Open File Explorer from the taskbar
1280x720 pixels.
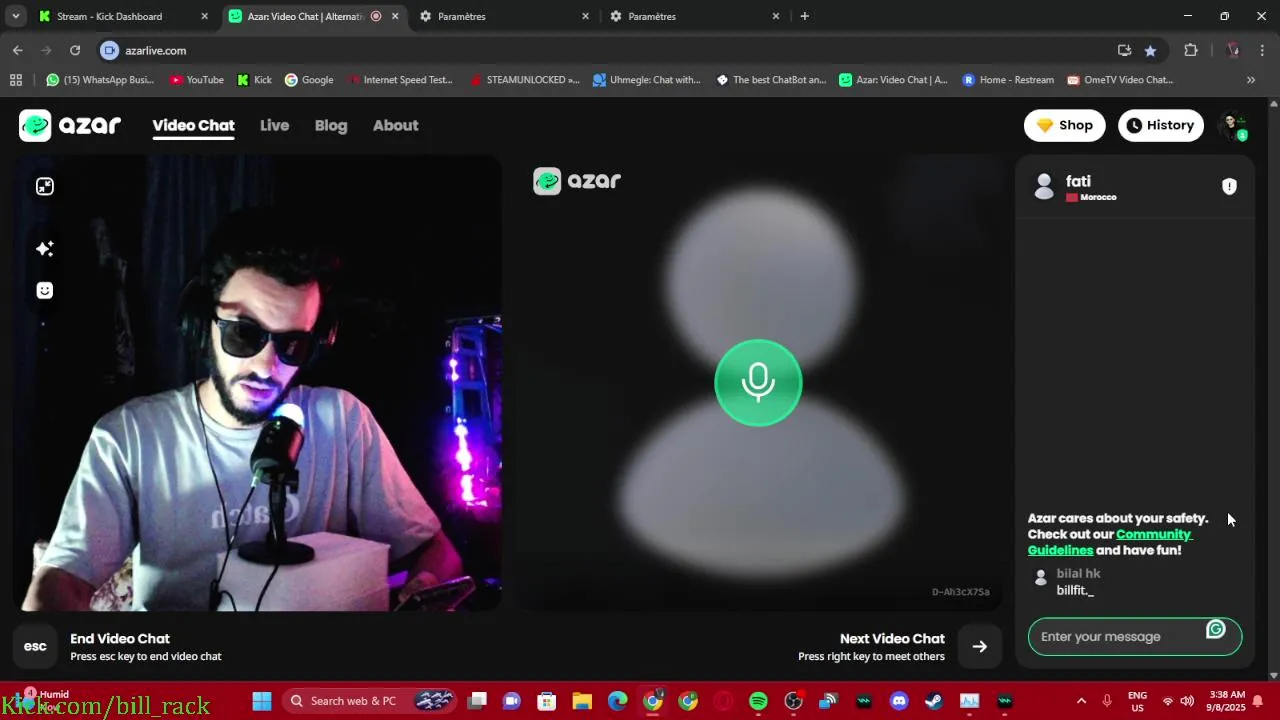pos(582,701)
